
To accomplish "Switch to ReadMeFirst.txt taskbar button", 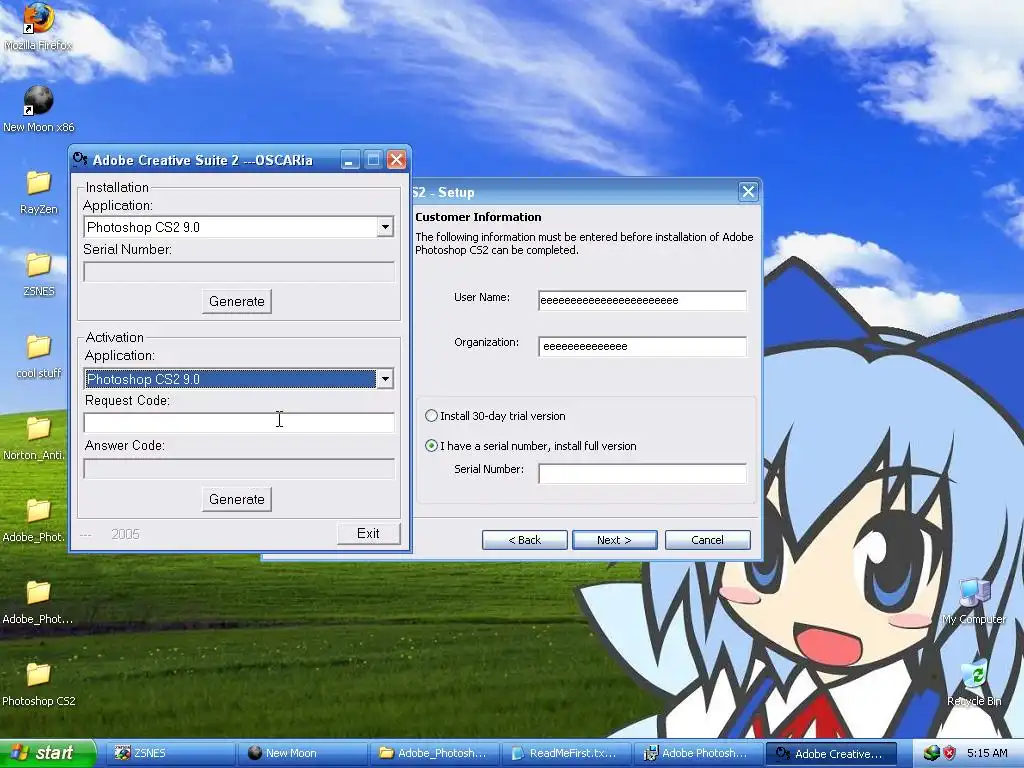I will pyautogui.click(x=567, y=754).
